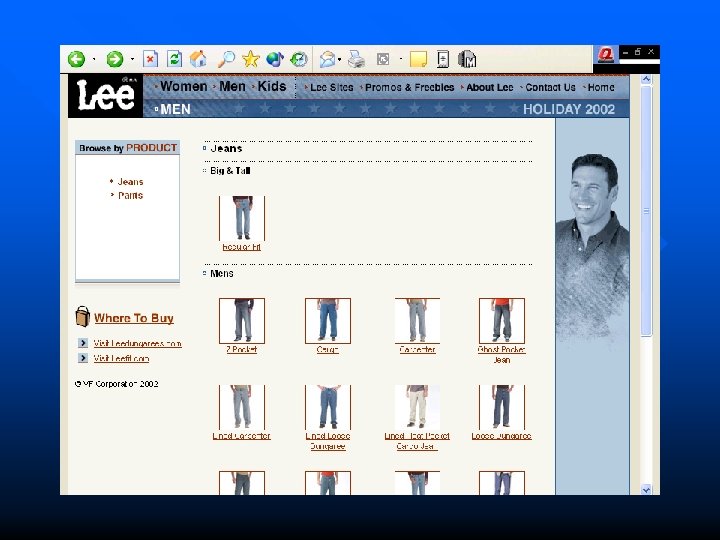Open the Lined Loose Dungaree link
Image resolution: width=720 pixels, height=540 pixels.
pyautogui.click(x=327, y=441)
